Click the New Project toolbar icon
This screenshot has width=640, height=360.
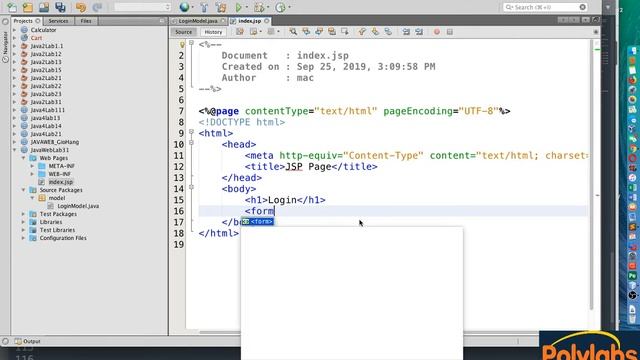[x=28, y=7]
